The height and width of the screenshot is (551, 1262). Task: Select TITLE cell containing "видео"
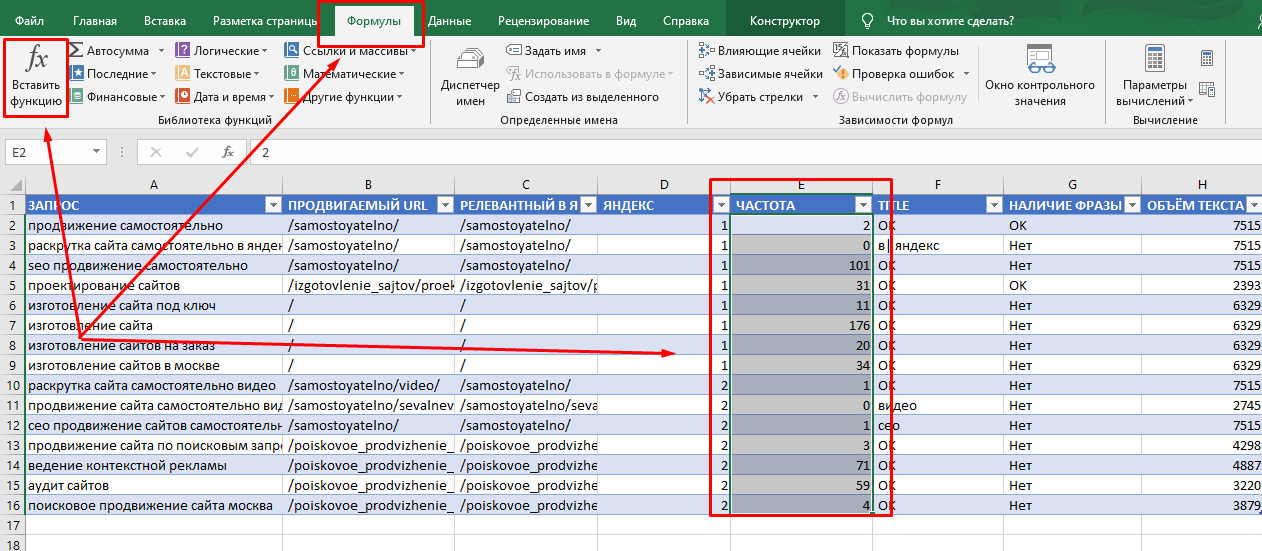point(938,405)
